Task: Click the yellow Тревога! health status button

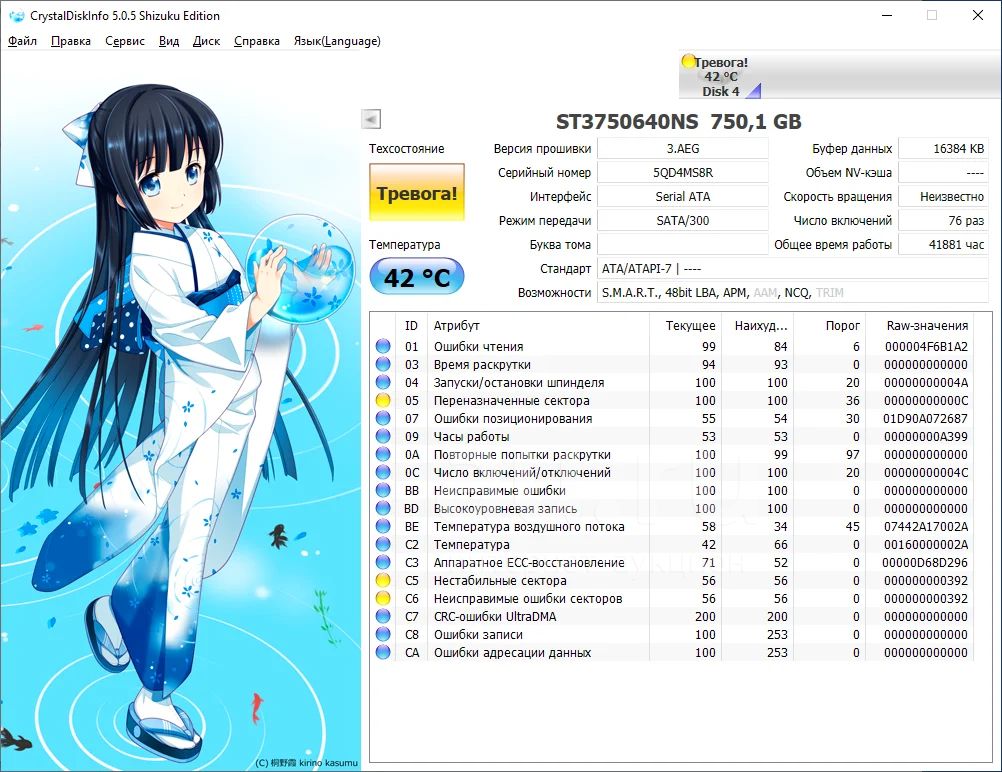Action: [417, 192]
